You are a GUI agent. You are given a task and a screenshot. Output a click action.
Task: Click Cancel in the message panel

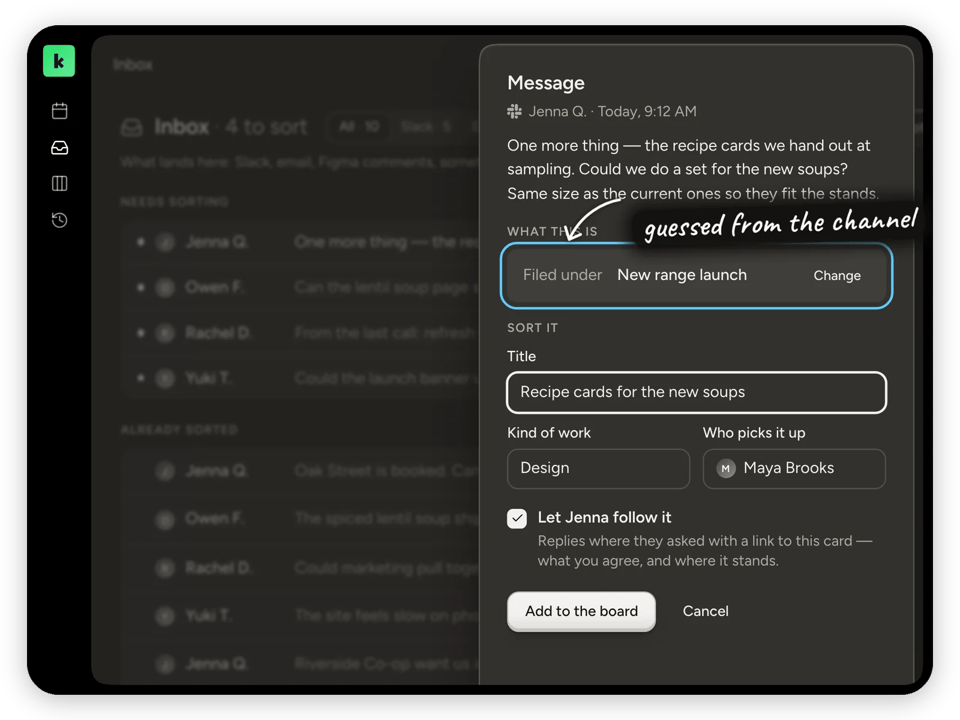[705, 611]
